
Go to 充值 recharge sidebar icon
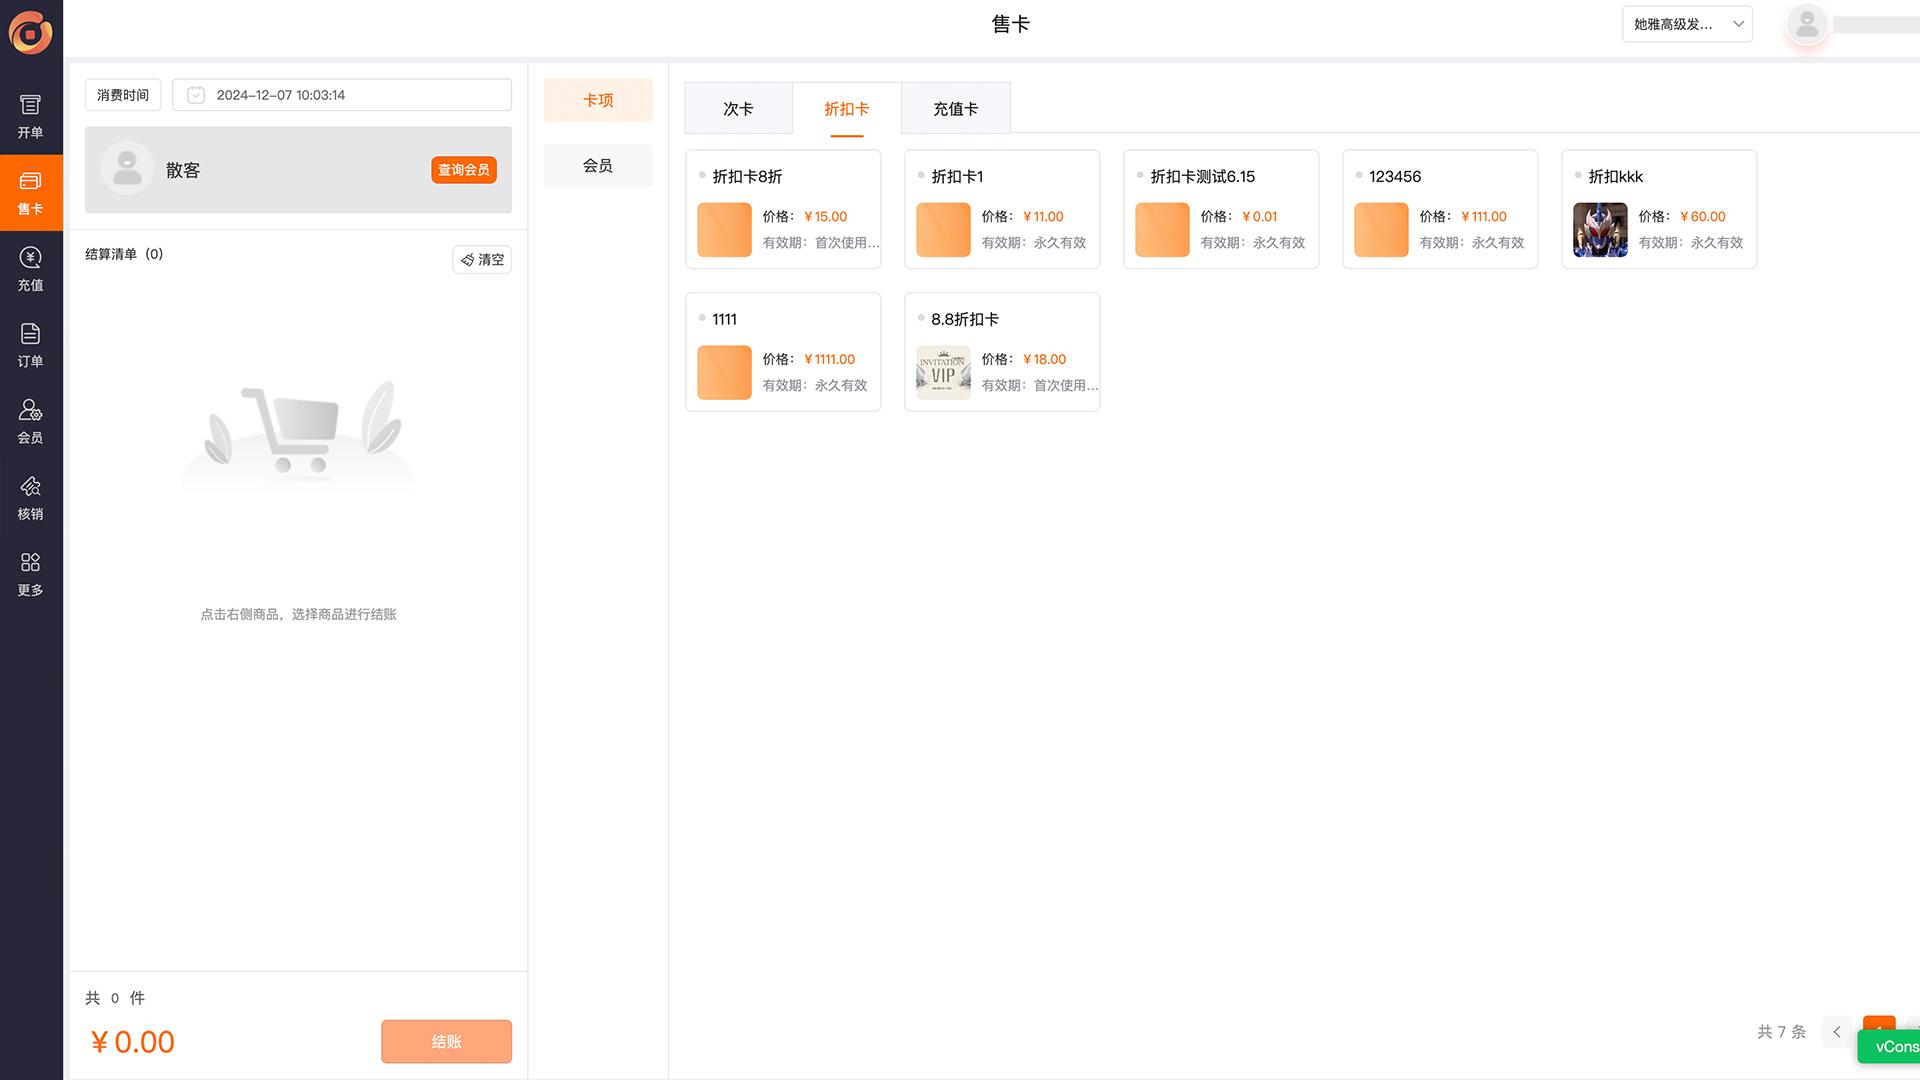coord(30,269)
